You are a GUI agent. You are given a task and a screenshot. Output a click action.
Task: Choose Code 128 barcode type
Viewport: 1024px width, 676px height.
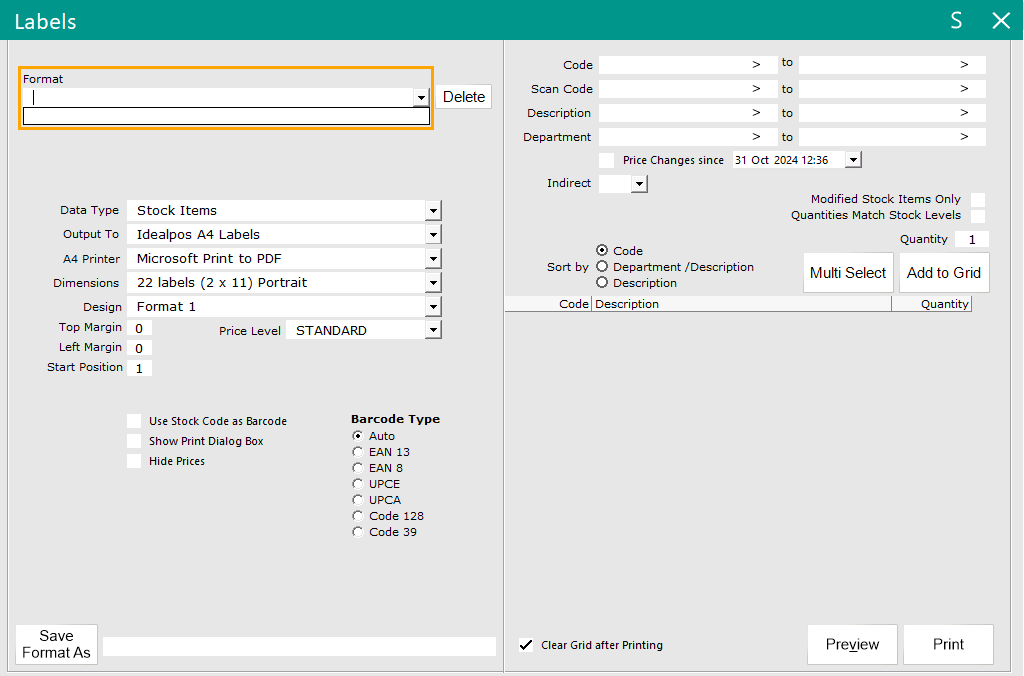click(x=358, y=516)
